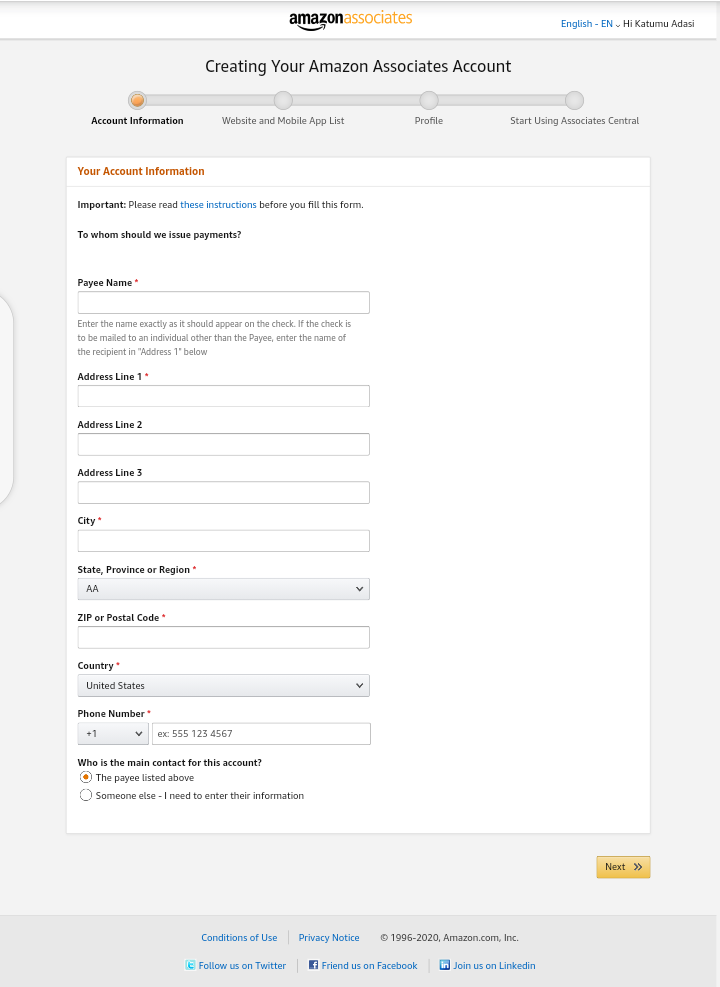Click the Account Information step label
720x987 pixels.
pos(137,121)
